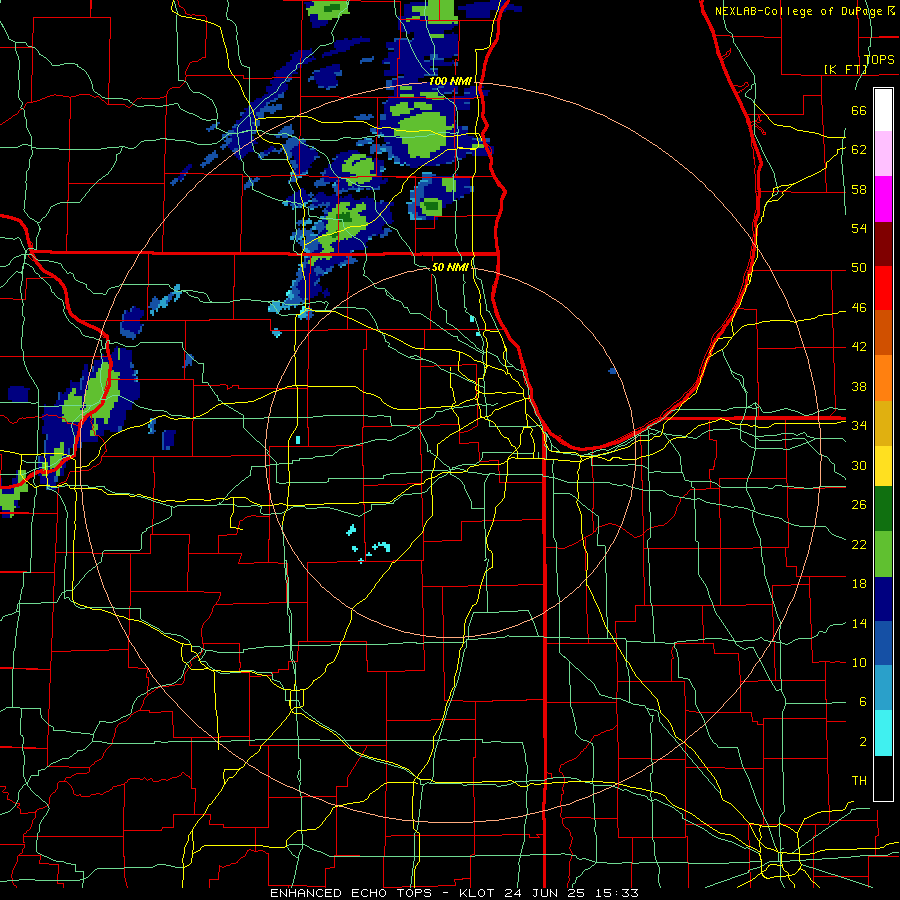Click the dark red 50-54 kft swatch
Image resolution: width=900 pixels, height=900 pixels.
[883, 244]
